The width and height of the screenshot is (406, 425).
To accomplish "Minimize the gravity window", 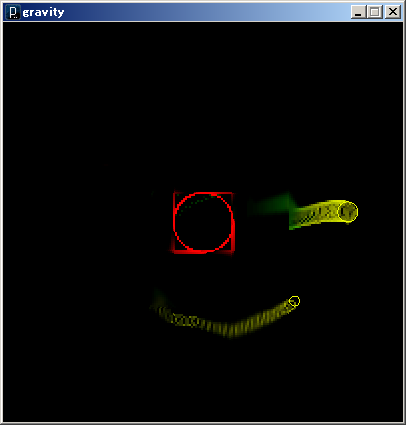I will (x=359, y=12).
